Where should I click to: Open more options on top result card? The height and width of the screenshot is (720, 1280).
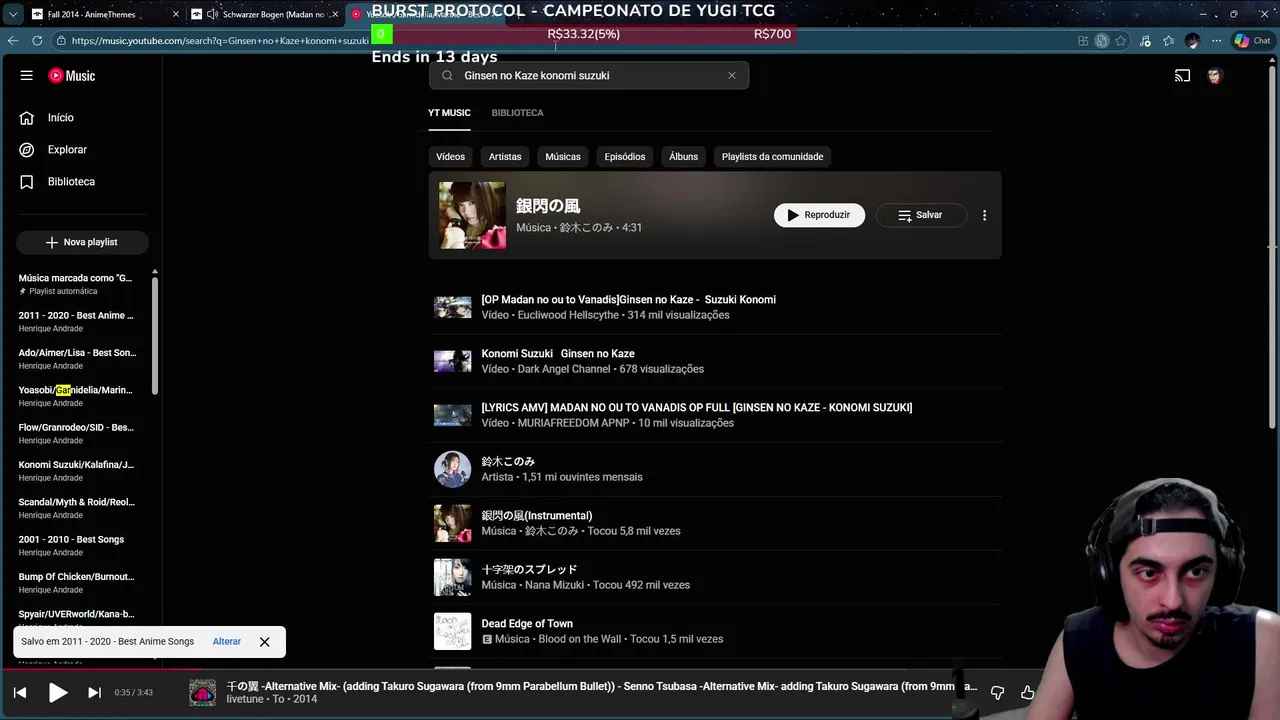pos(984,215)
